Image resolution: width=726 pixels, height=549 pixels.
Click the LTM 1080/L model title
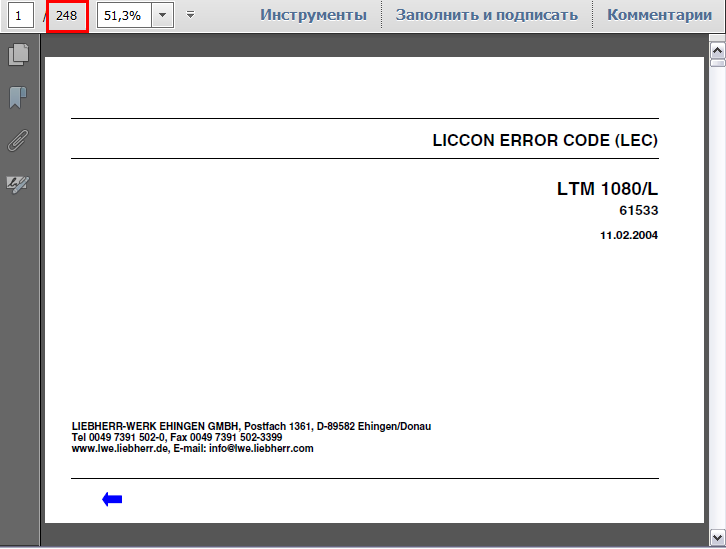click(x=607, y=188)
